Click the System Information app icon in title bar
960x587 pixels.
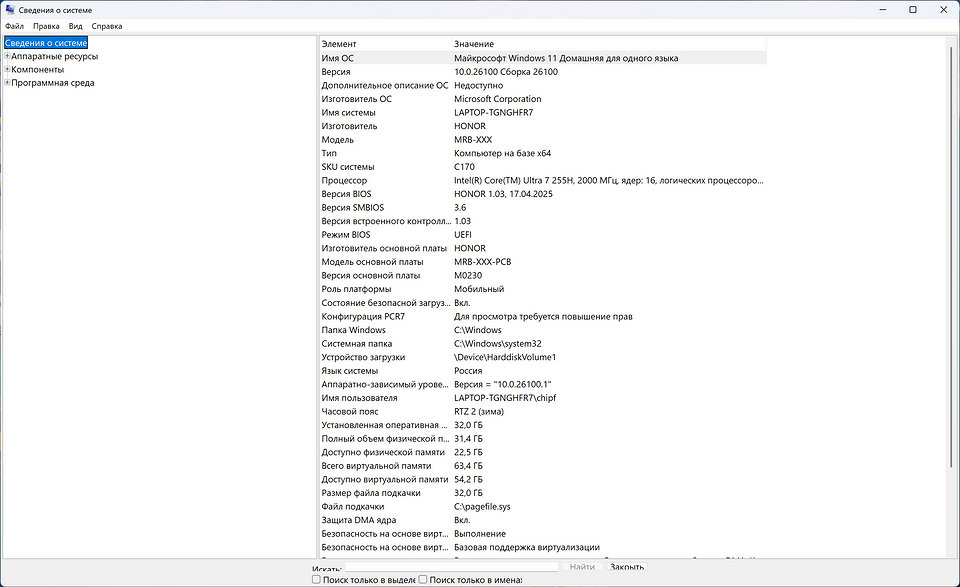(x=10, y=9)
